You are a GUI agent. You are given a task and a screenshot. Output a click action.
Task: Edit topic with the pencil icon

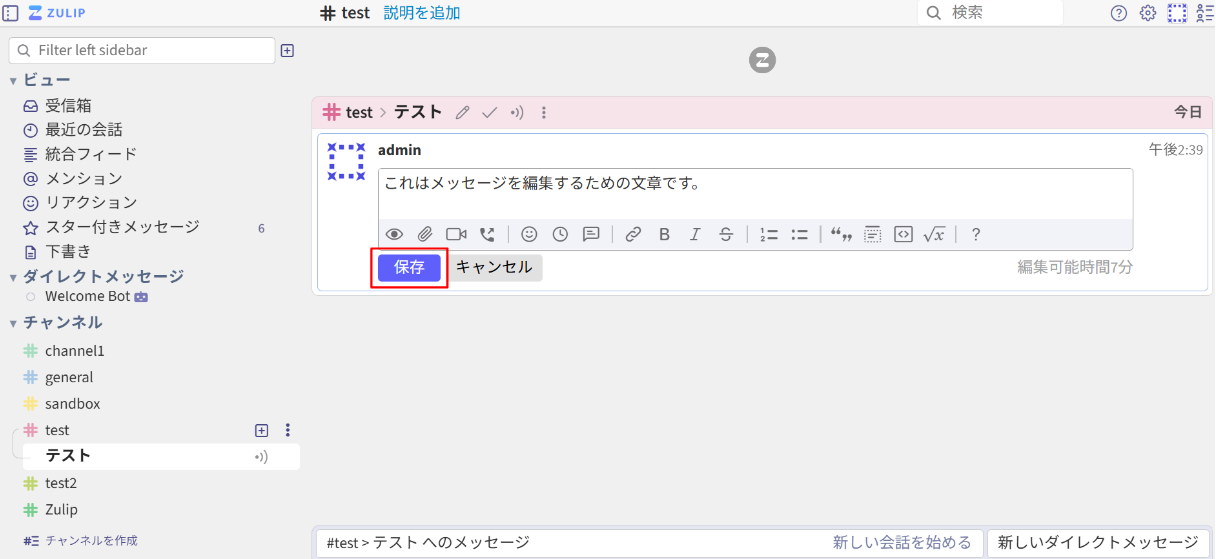pyautogui.click(x=462, y=113)
